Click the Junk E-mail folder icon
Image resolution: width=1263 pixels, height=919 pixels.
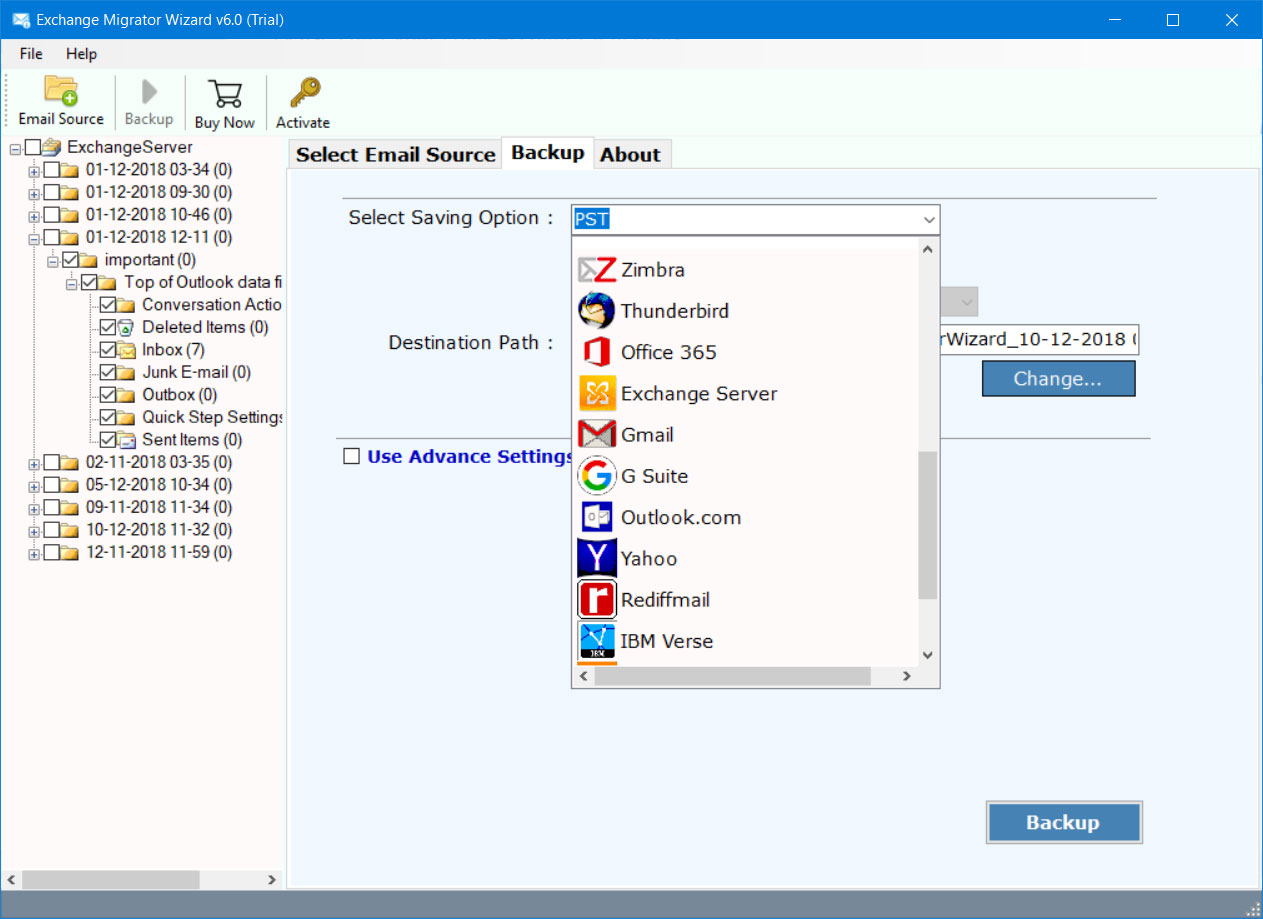tap(126, 372)
